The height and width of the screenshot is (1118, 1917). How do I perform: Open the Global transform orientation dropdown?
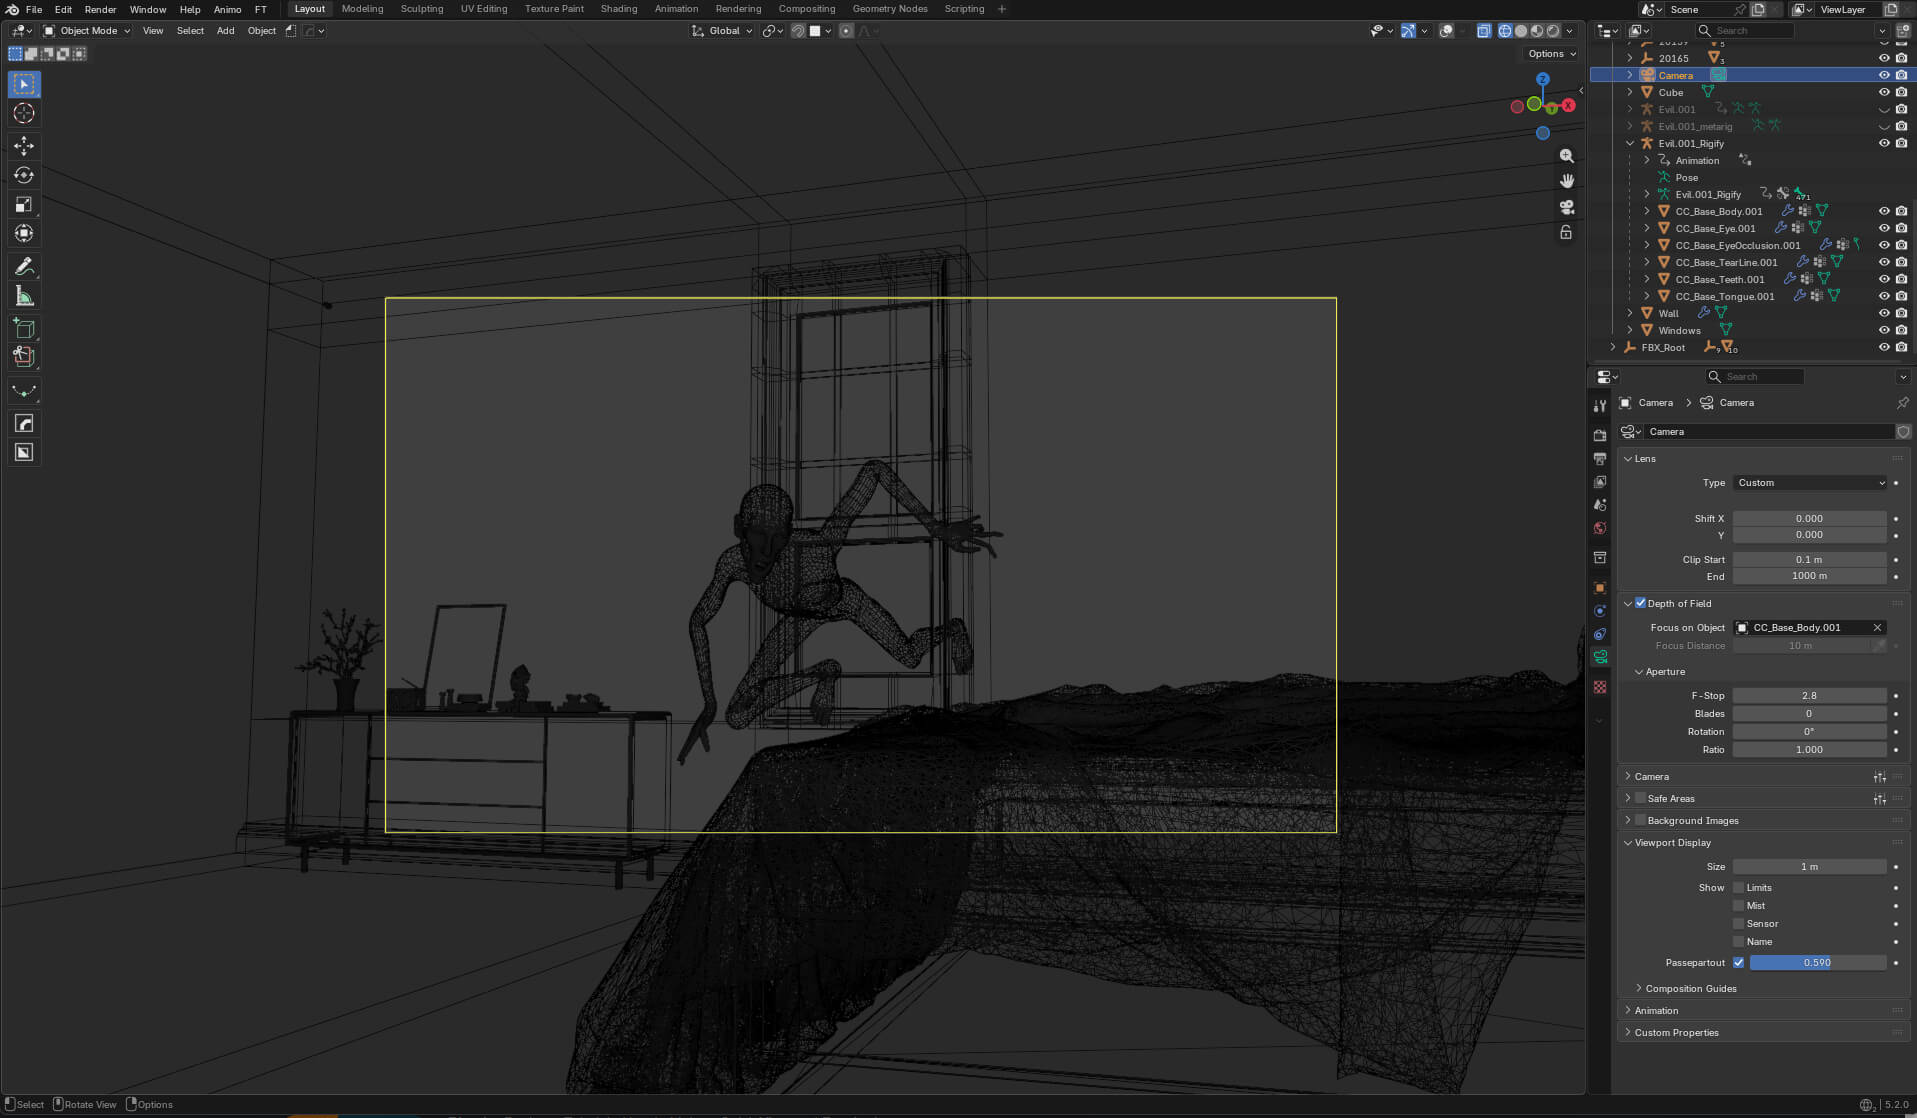click(x=722, y=31)
